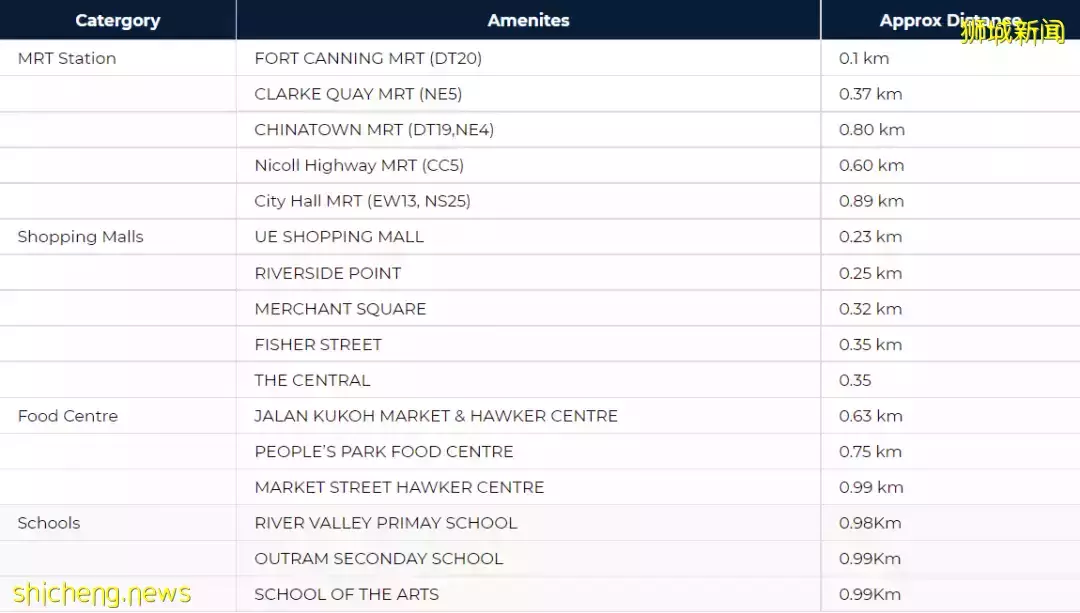Select the UE SHOPPING MALL cell
This screenshot has height=613, width=1080.
pos(339,237)
